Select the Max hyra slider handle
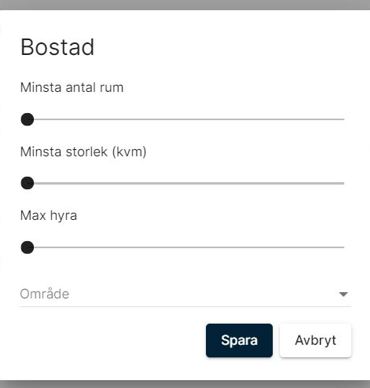 pos(27,248)
